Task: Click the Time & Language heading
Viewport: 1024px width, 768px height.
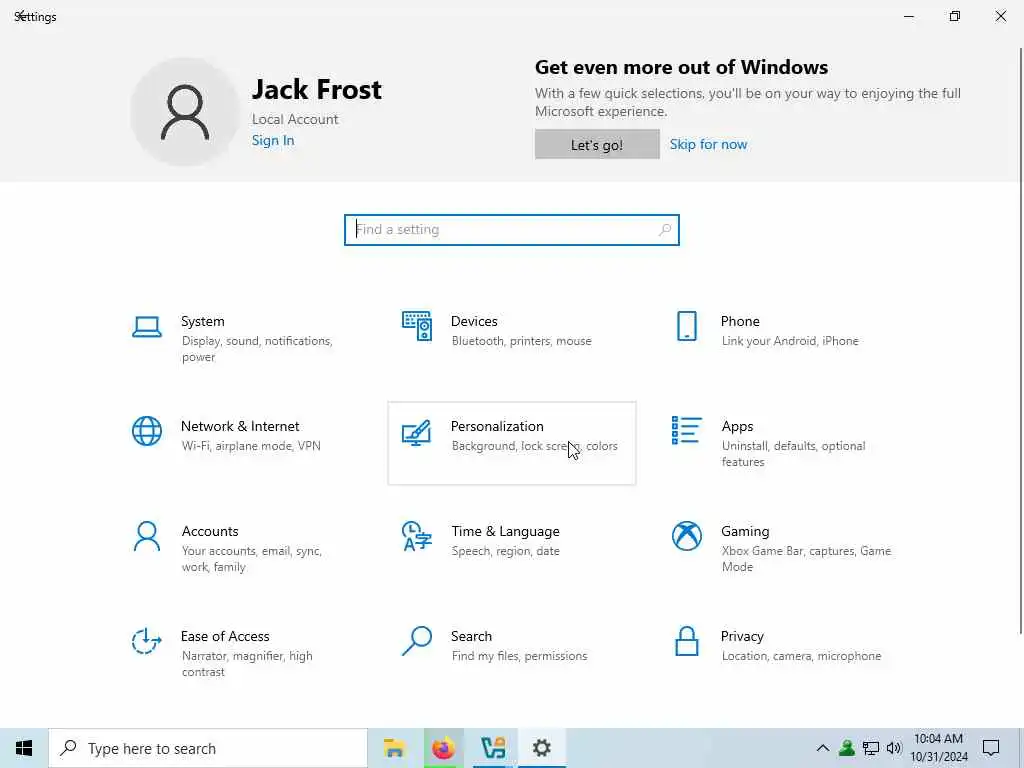Action: [505, 532]
